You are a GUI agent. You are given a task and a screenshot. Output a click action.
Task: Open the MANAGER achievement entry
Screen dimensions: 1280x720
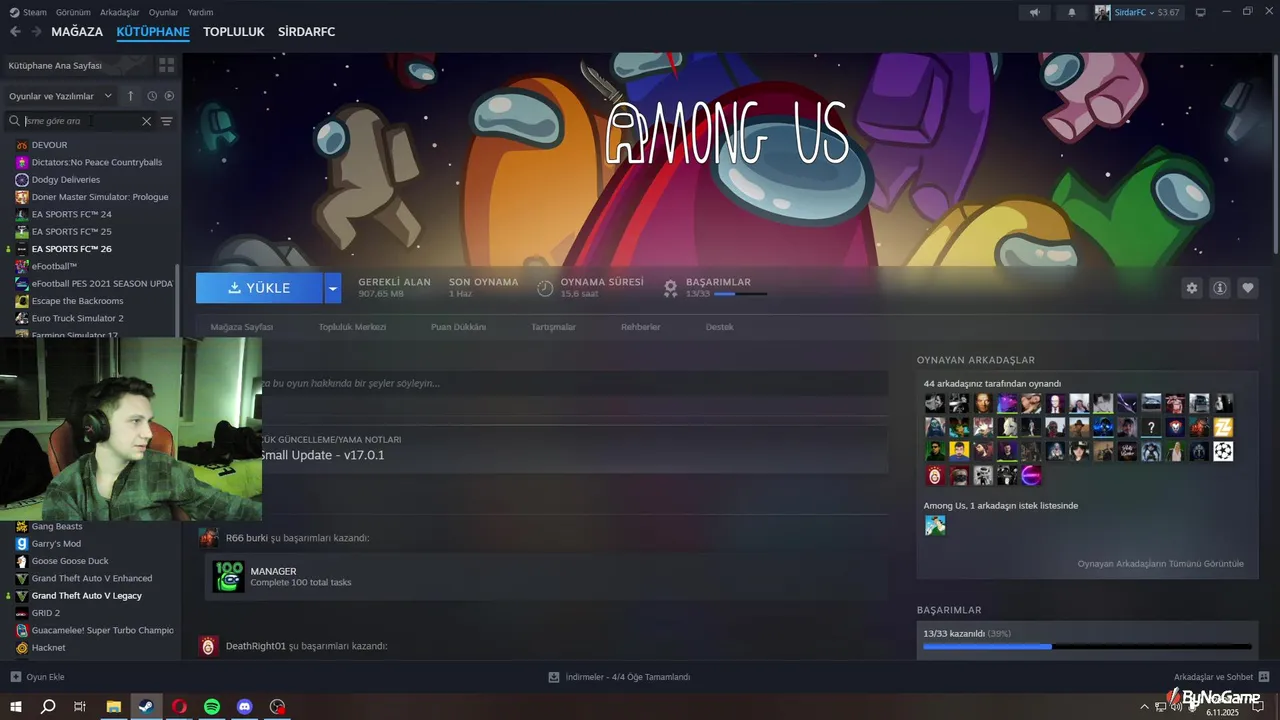coord(546,577)
